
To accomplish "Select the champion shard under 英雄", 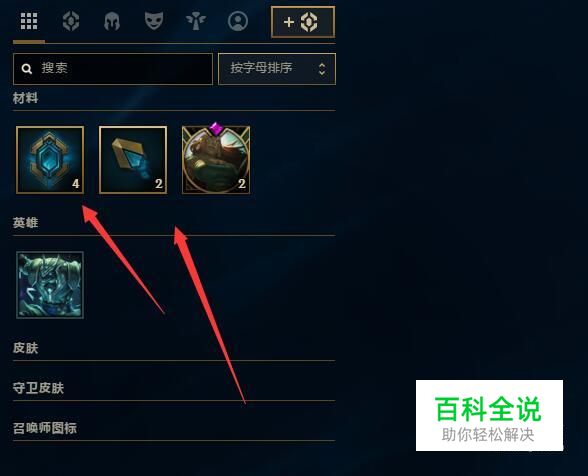I will 50,285.
